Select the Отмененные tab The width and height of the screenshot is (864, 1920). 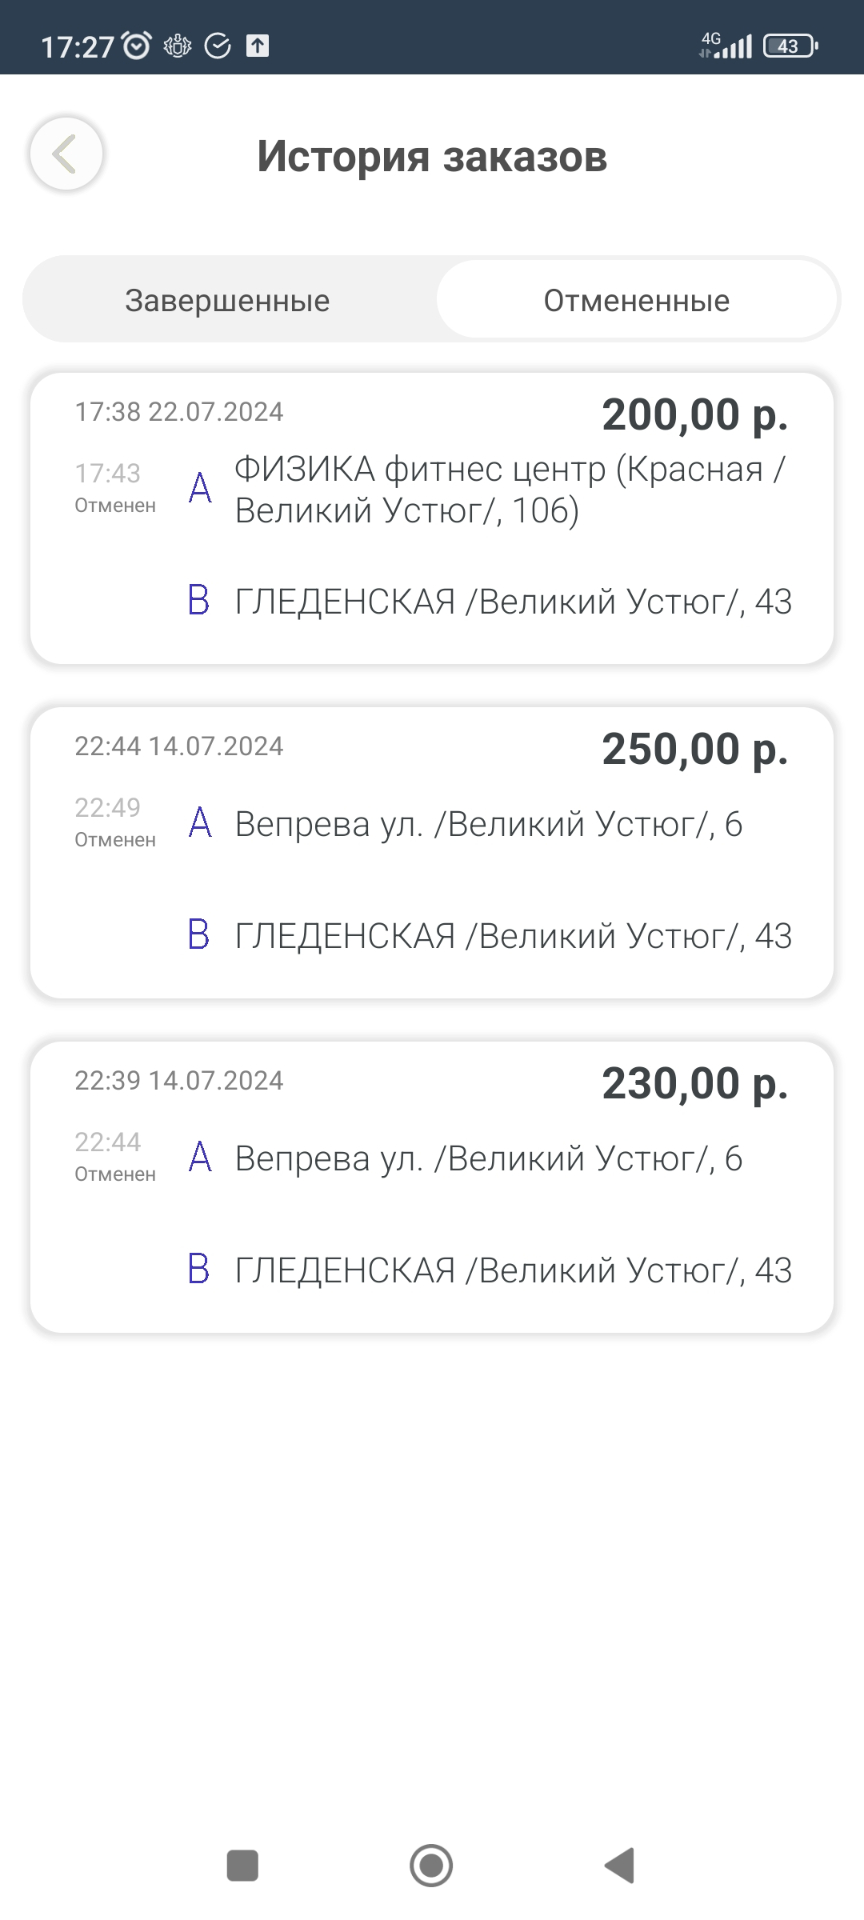pyautogui.click(x=636, y=300)
